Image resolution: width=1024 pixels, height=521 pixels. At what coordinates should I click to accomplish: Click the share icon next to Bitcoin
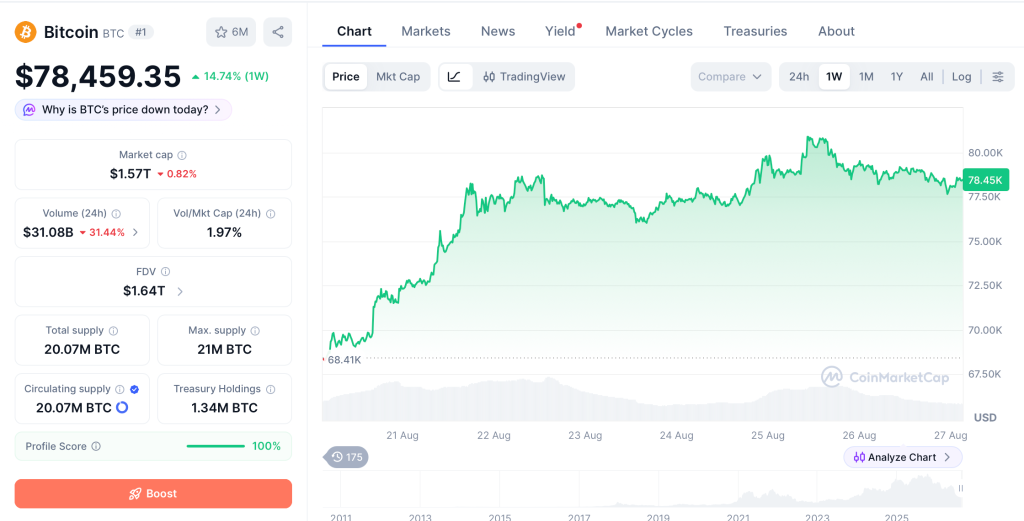[278, 32]
